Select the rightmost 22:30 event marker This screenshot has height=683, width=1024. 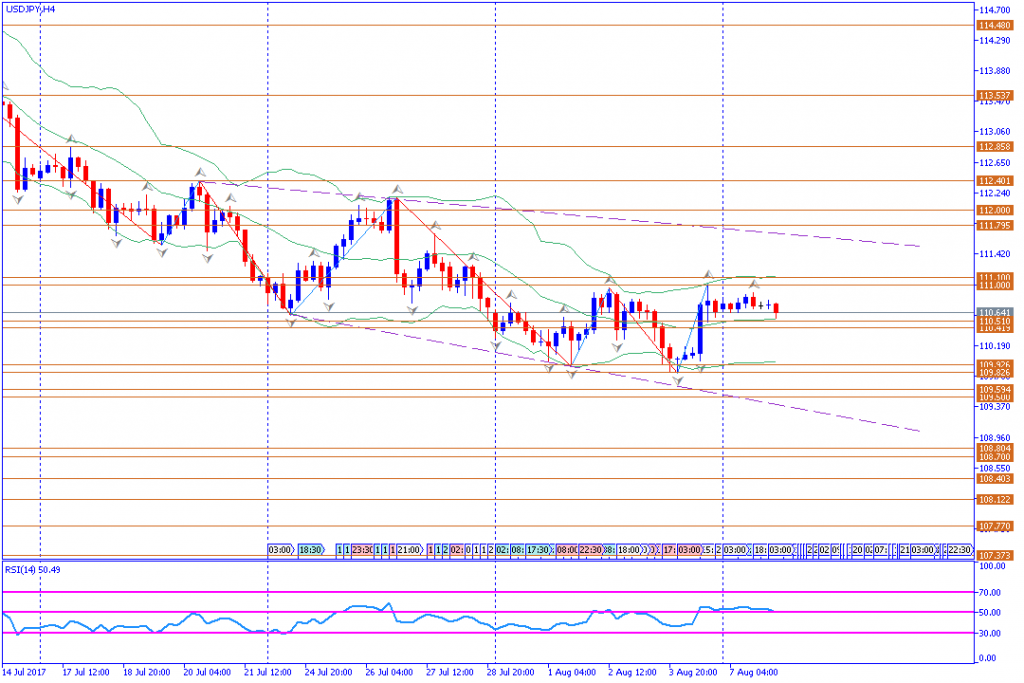959,550
